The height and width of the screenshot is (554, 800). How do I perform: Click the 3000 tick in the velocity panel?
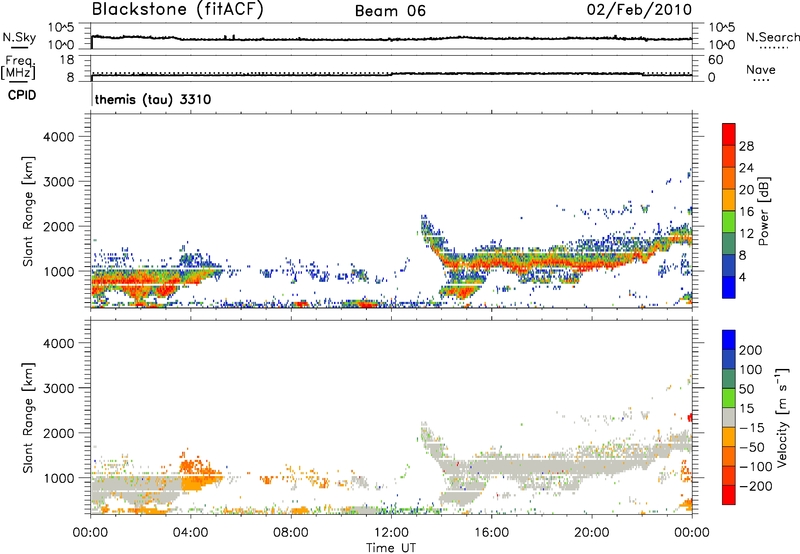click(59, 388)
